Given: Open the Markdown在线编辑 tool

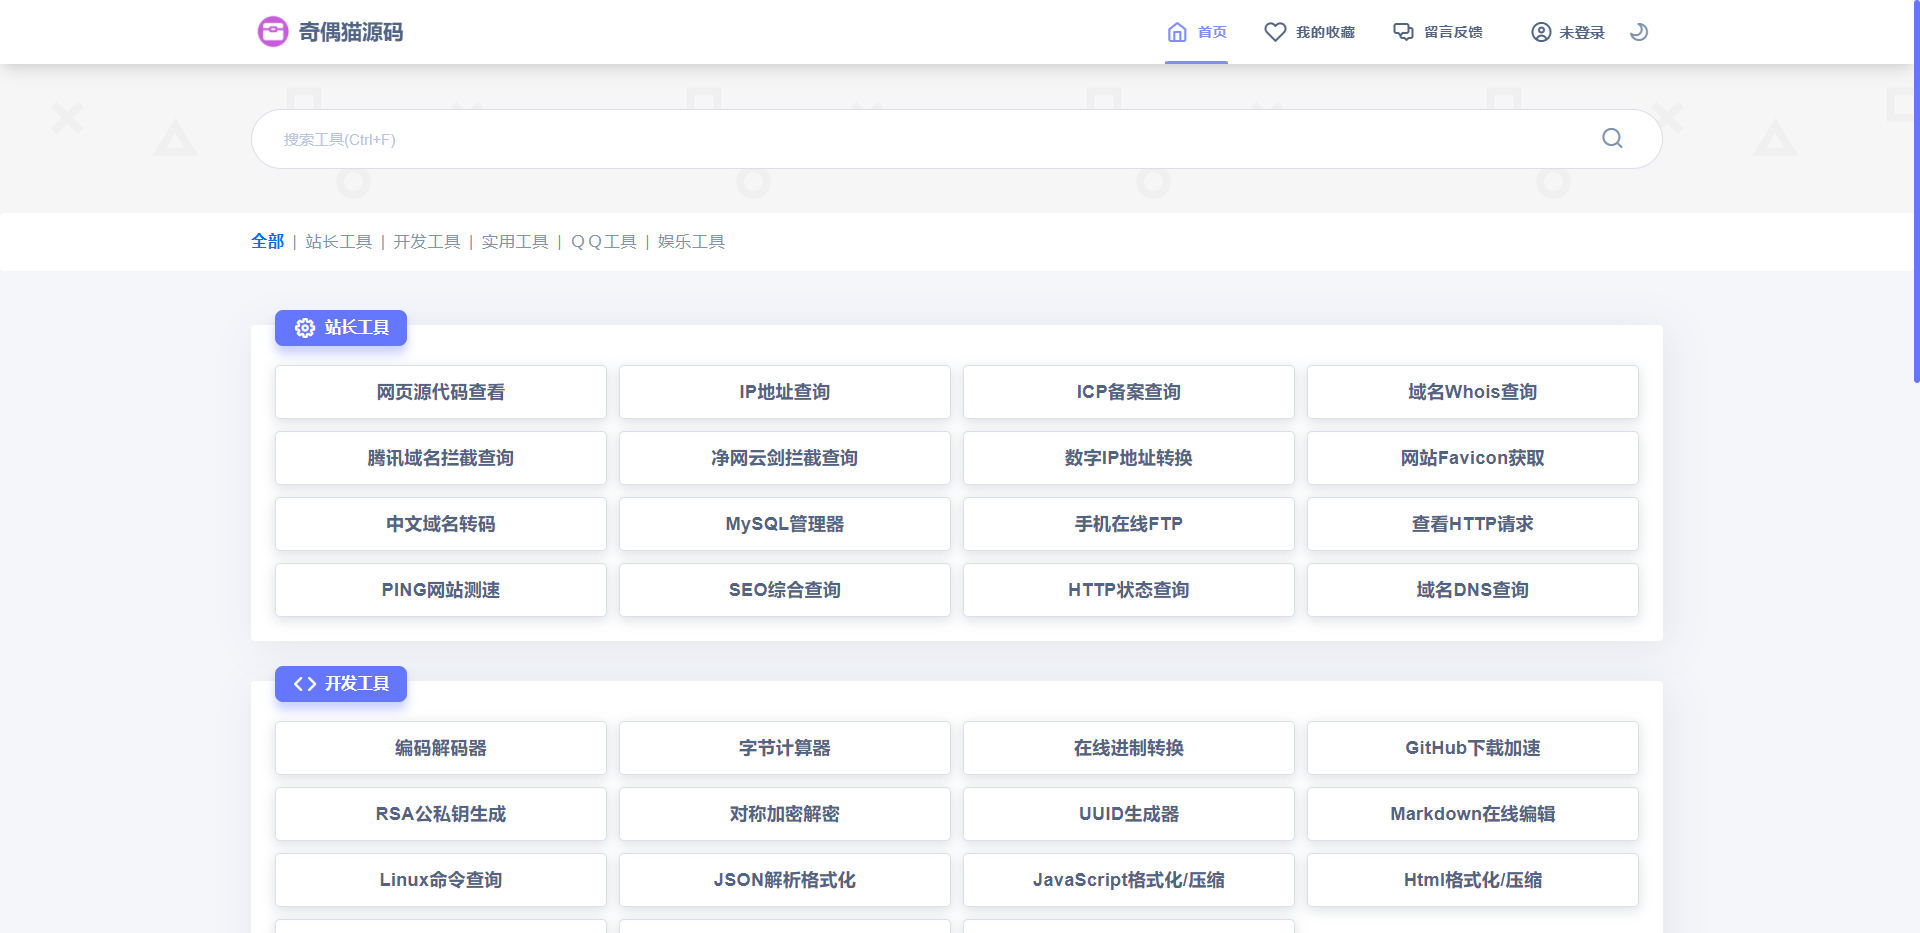Looking at the screenshot, I should tap(1473, 814).
